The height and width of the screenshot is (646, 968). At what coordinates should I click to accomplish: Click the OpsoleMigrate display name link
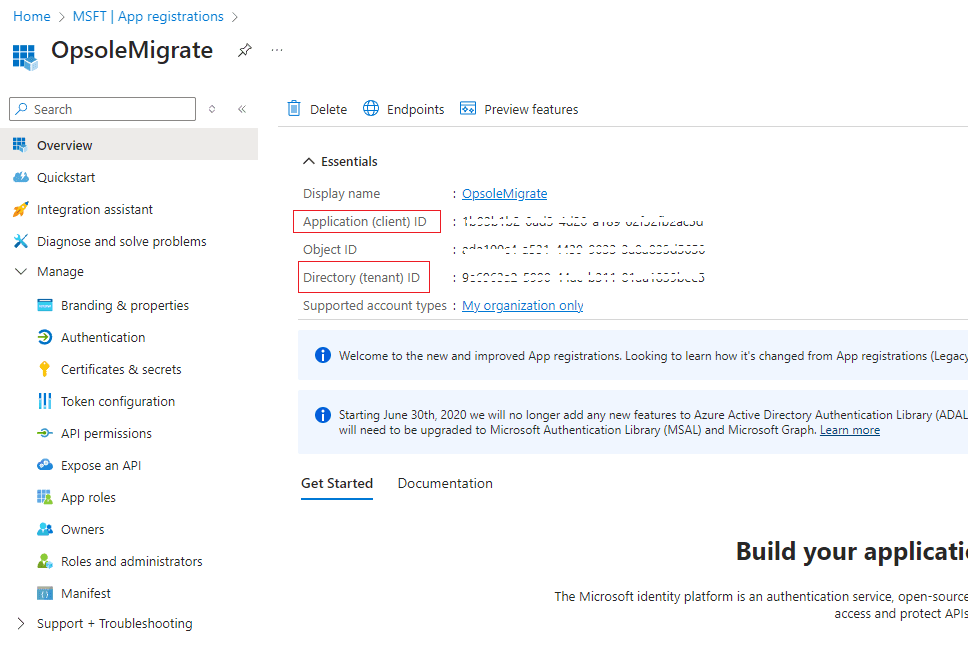click(504, 193)
